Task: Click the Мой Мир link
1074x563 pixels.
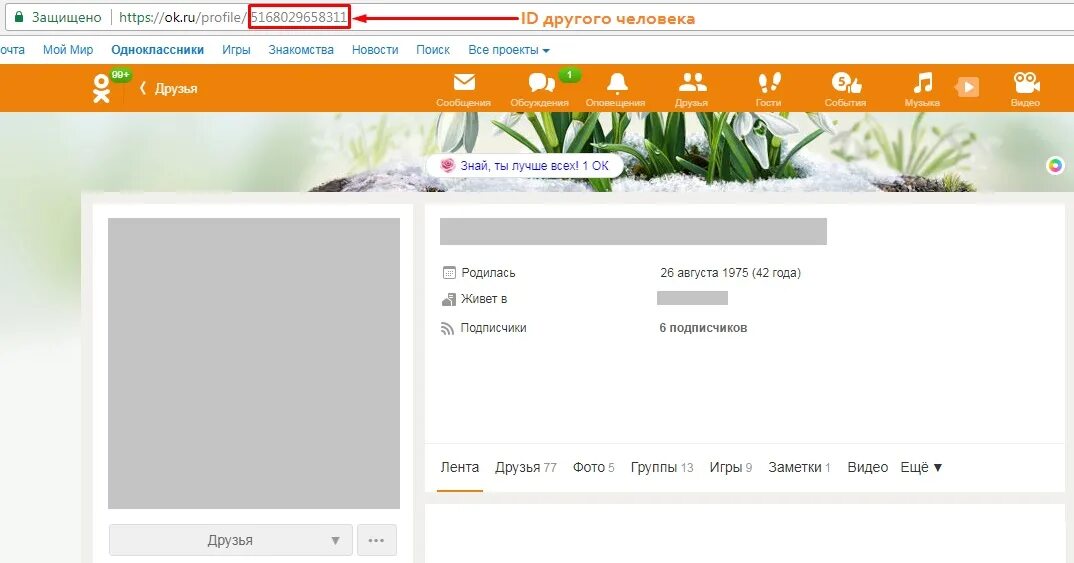Action: pos(68,50)
